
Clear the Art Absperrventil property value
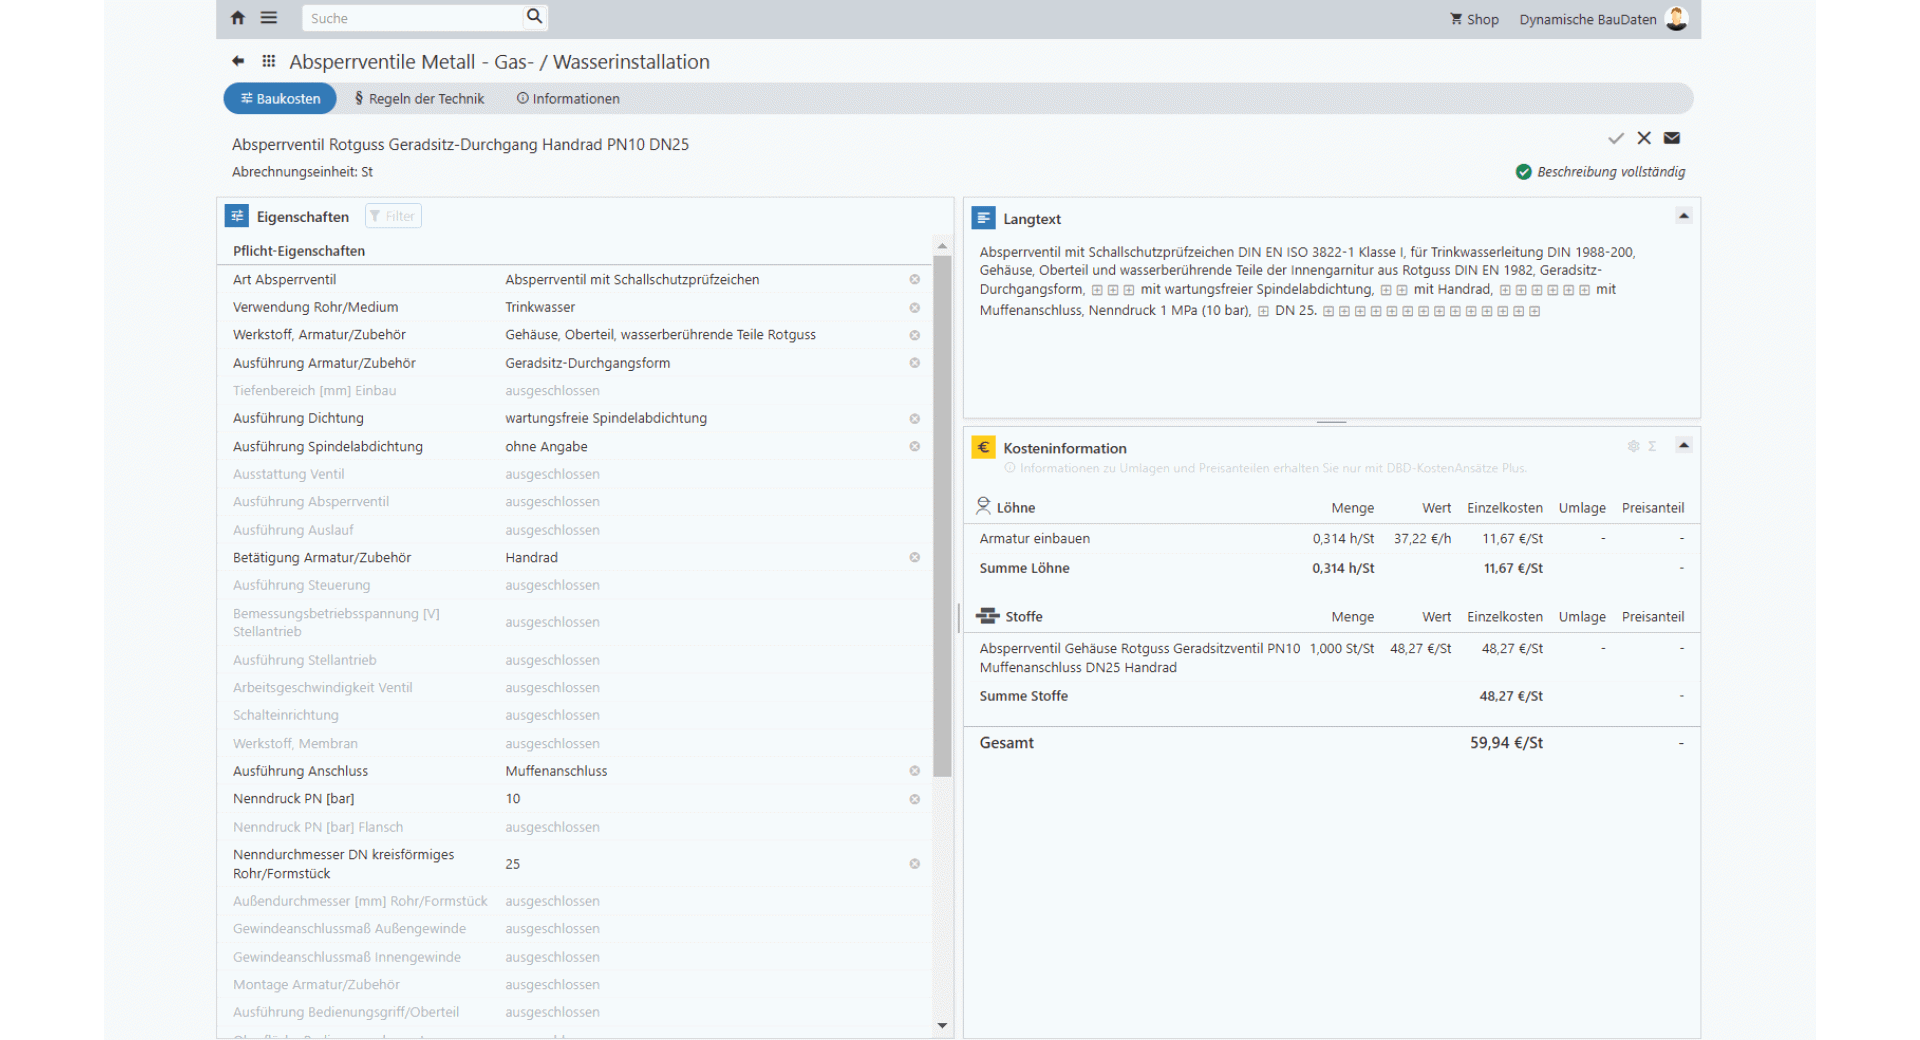pyautogui.click(x=914, y=280)
